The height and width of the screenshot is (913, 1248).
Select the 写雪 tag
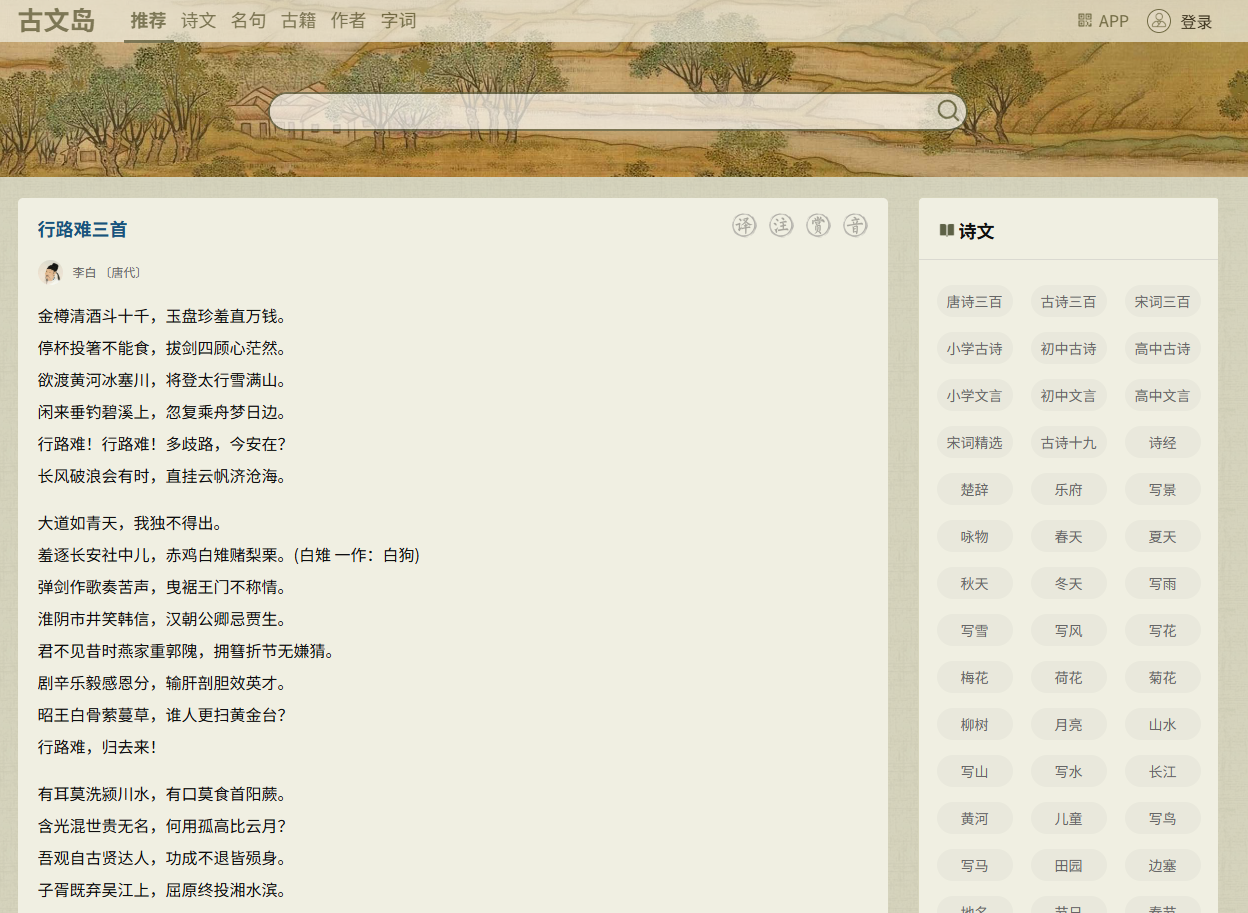(x=975, y=631)
